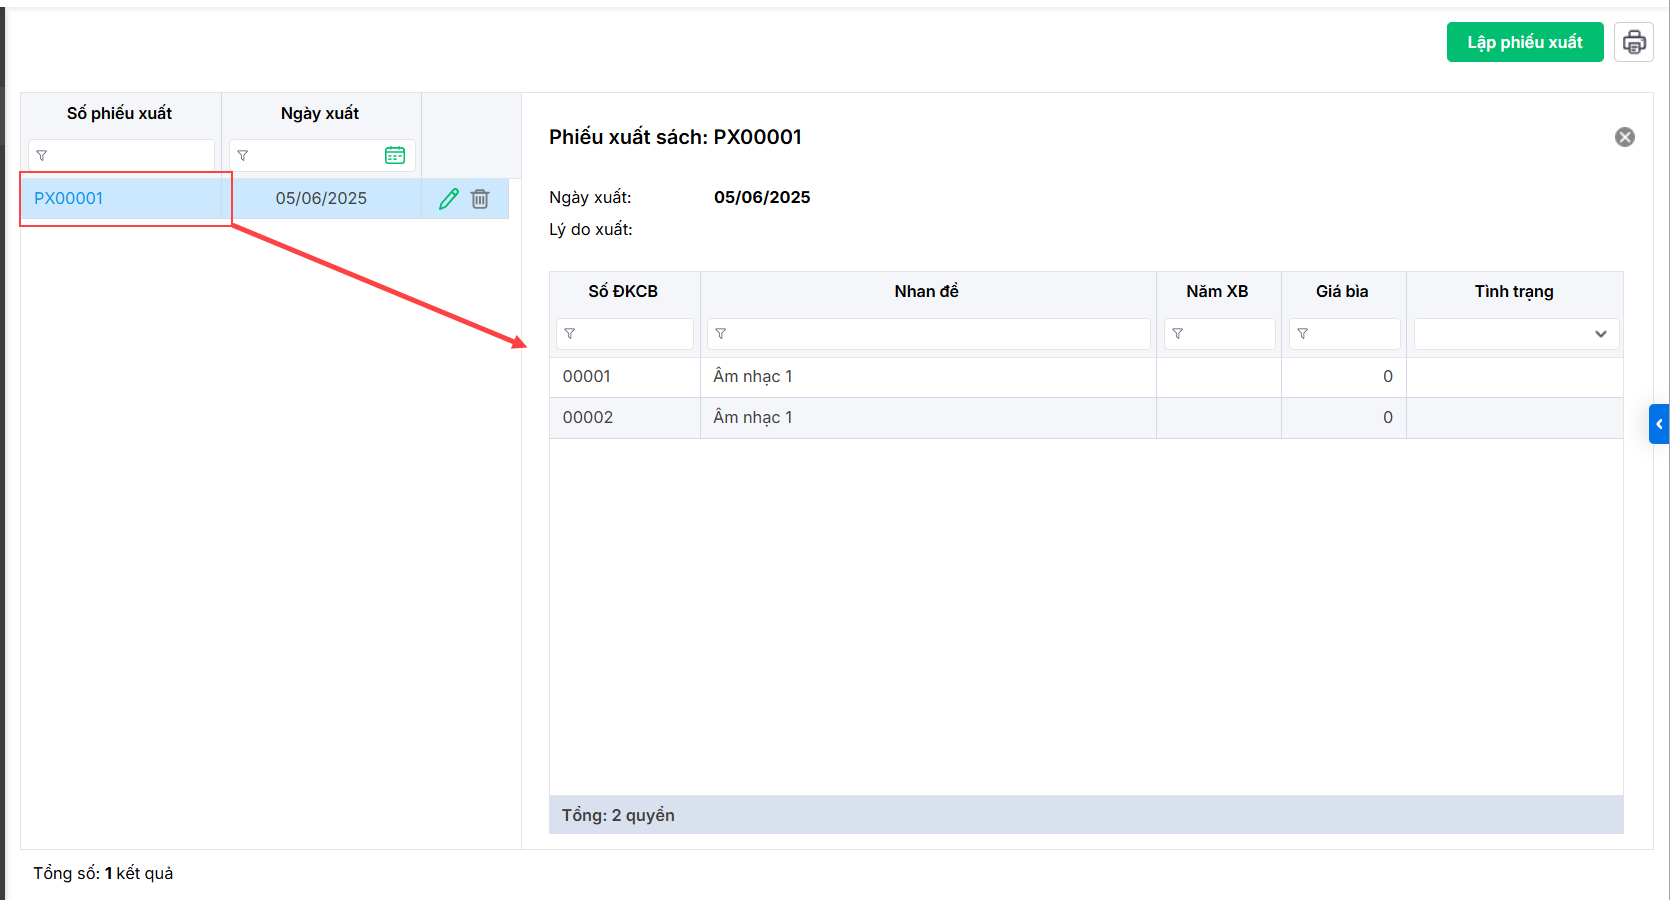
Task: Sort by the Tình trạng column header
Action: click(1514, 291)
